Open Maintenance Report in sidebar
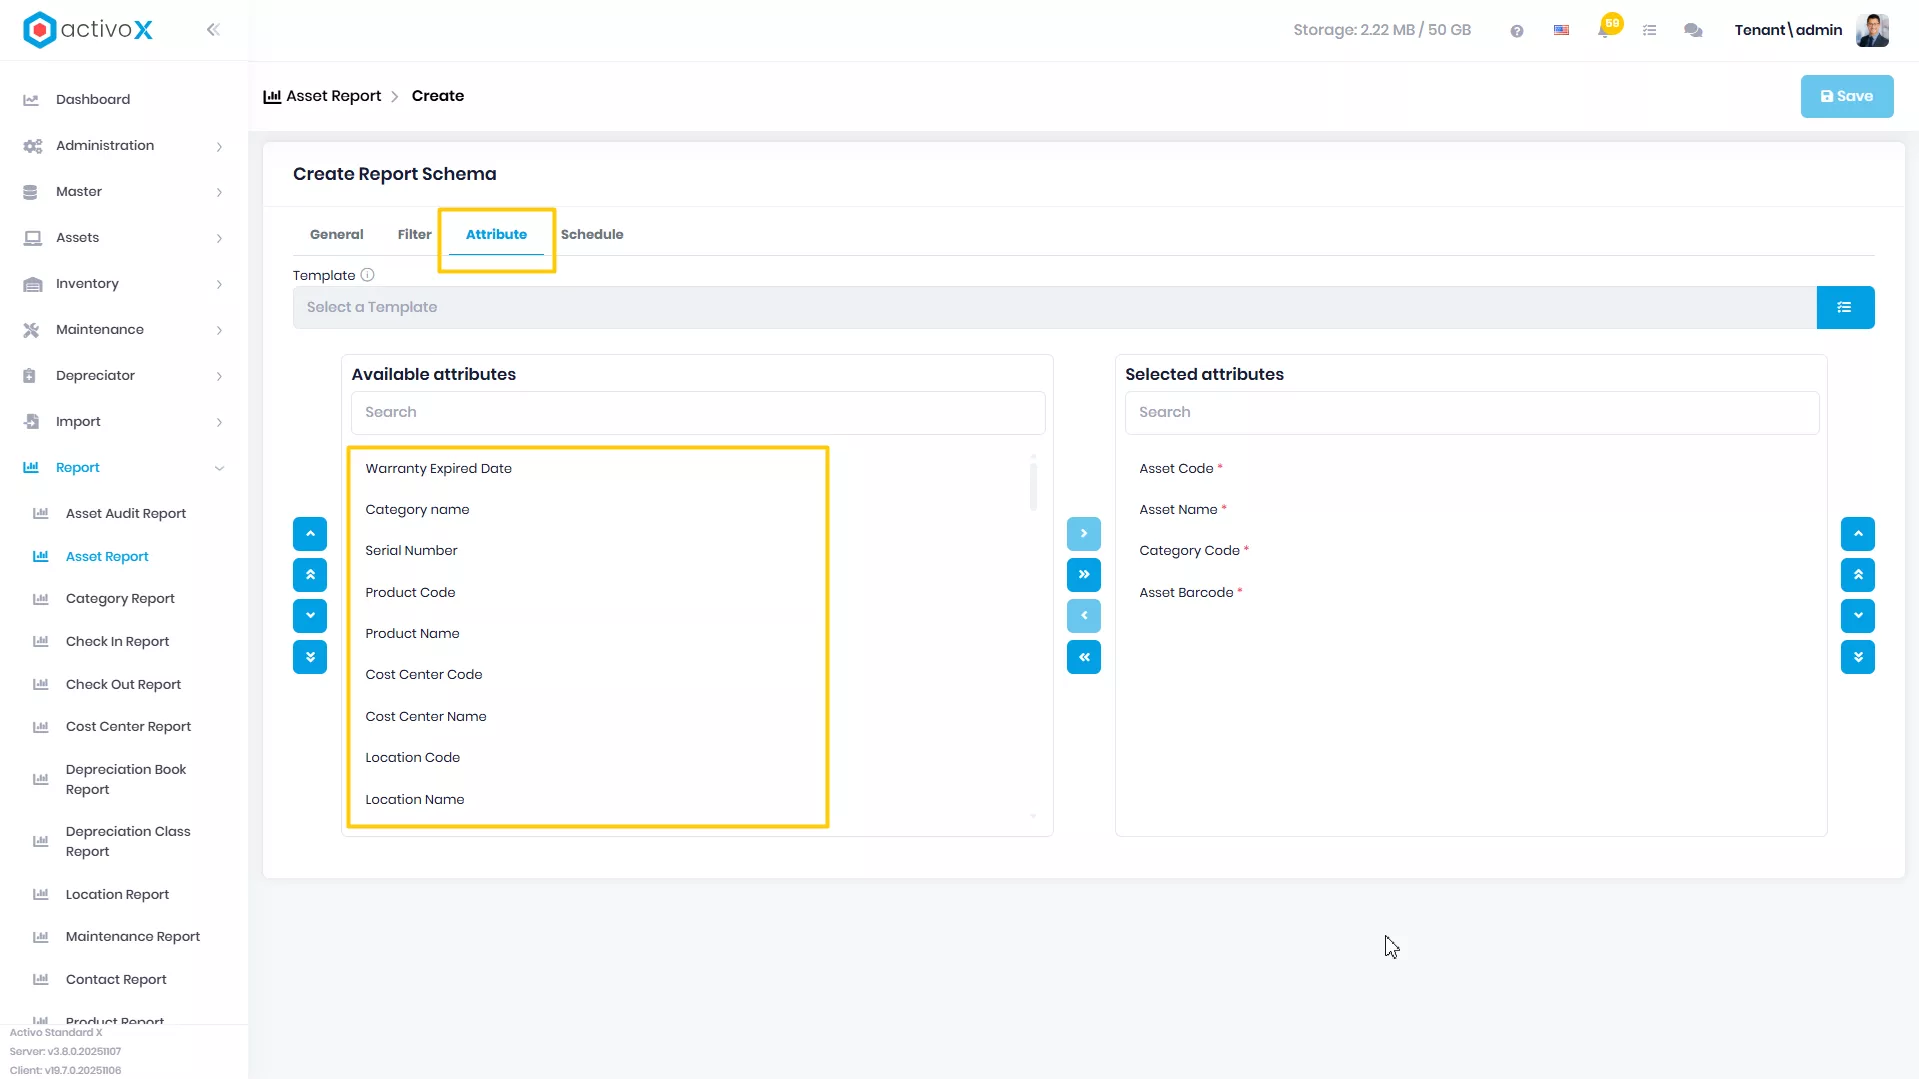The width and height of the screenshot is (1919, 1079). [133, 937]
